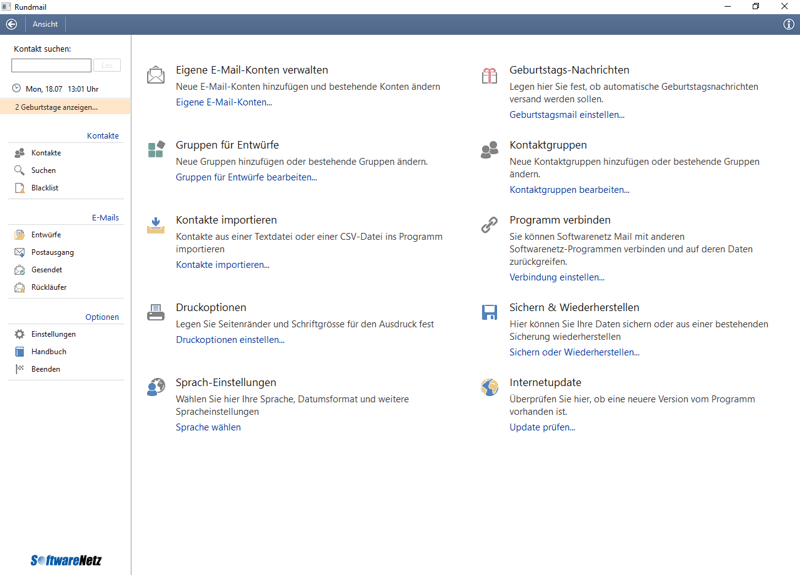Open the Ansicht menu
800x575 pixels.
pos(45,24)
